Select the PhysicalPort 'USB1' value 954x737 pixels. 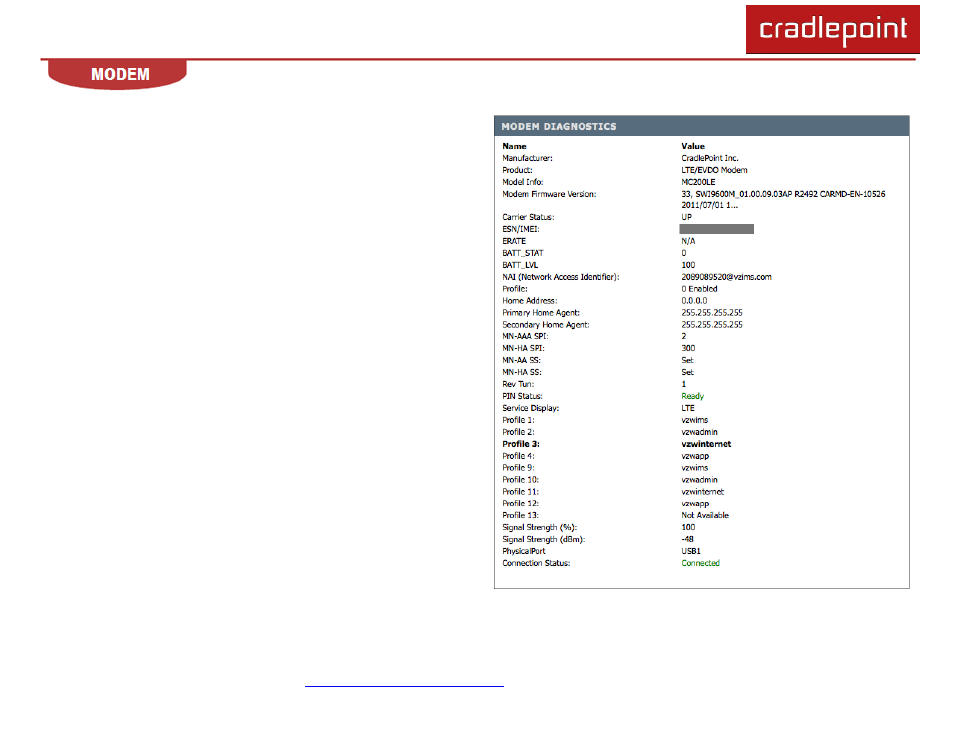(x=691, y=551)
